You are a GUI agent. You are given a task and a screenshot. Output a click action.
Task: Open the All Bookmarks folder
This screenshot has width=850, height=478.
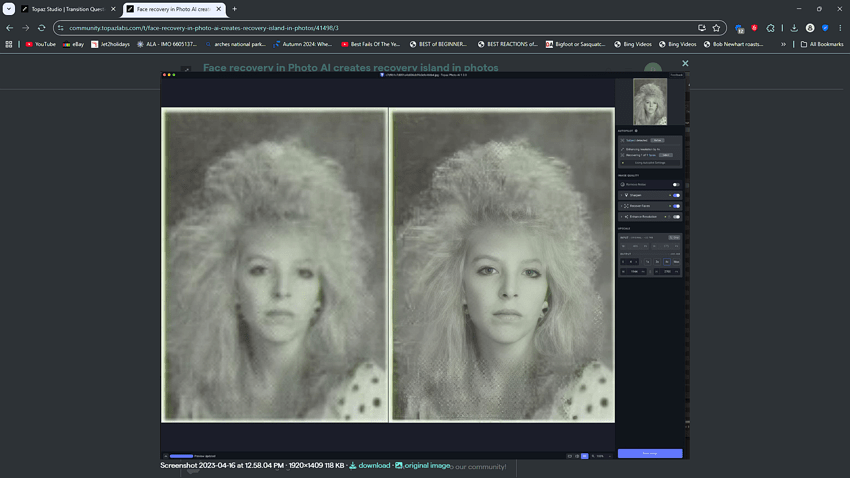(821, 44)
